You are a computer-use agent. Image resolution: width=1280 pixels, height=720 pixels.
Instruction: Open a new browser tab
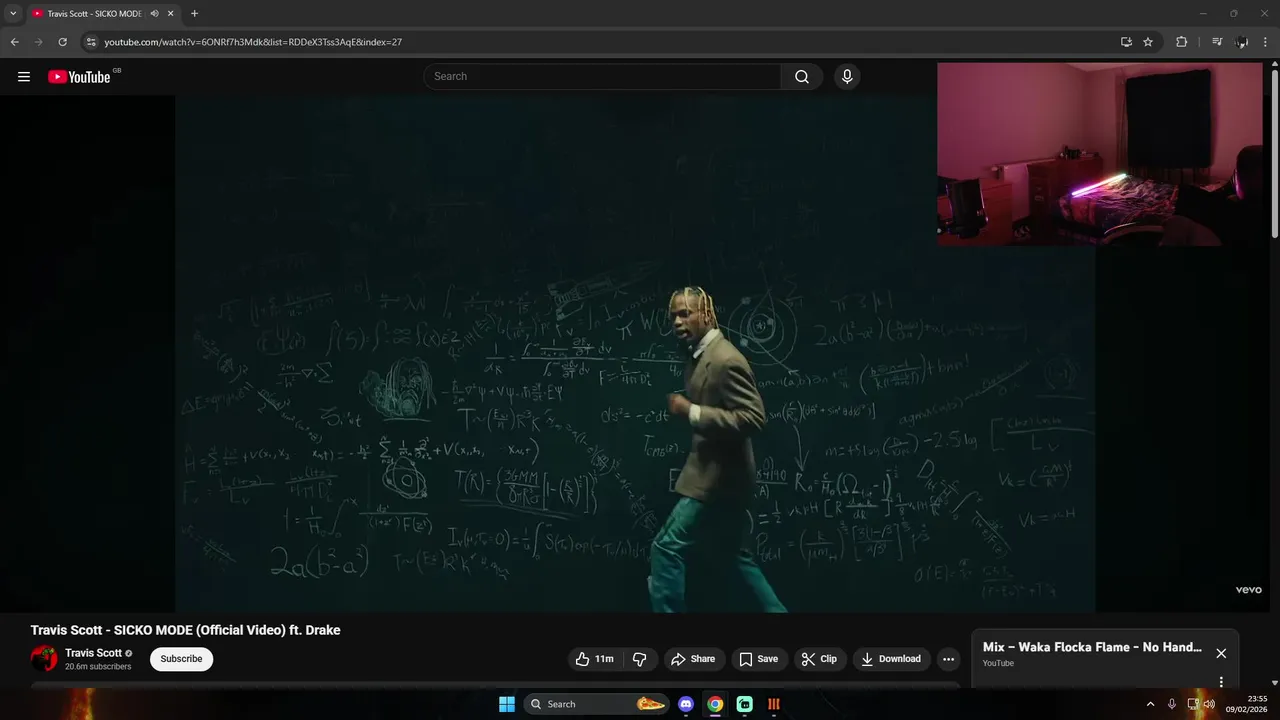(x=194, y=14)
